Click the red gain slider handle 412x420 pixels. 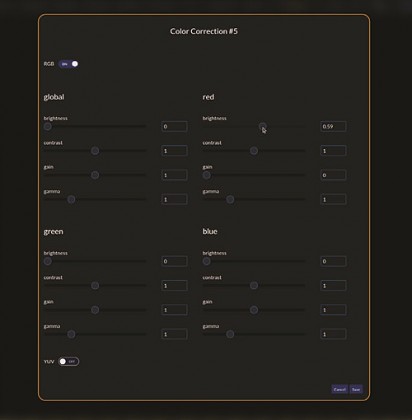[x=207, y=175]
